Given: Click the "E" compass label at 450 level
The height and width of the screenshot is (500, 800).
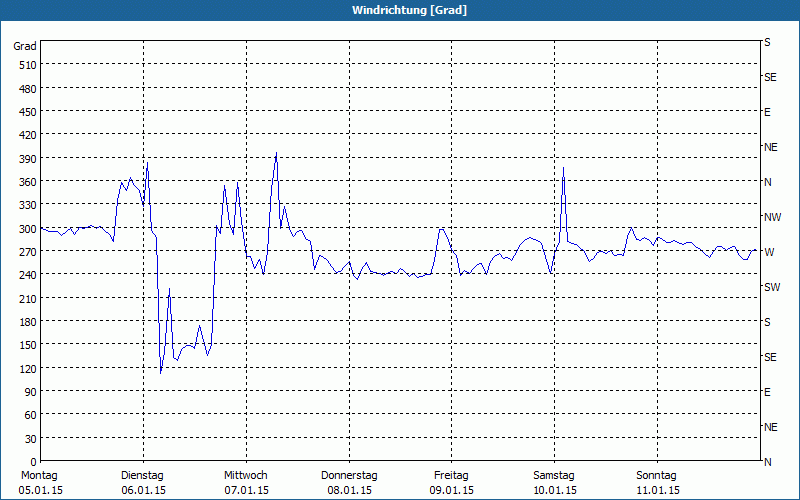Looking at the screenshot, I should coord(767,112).
